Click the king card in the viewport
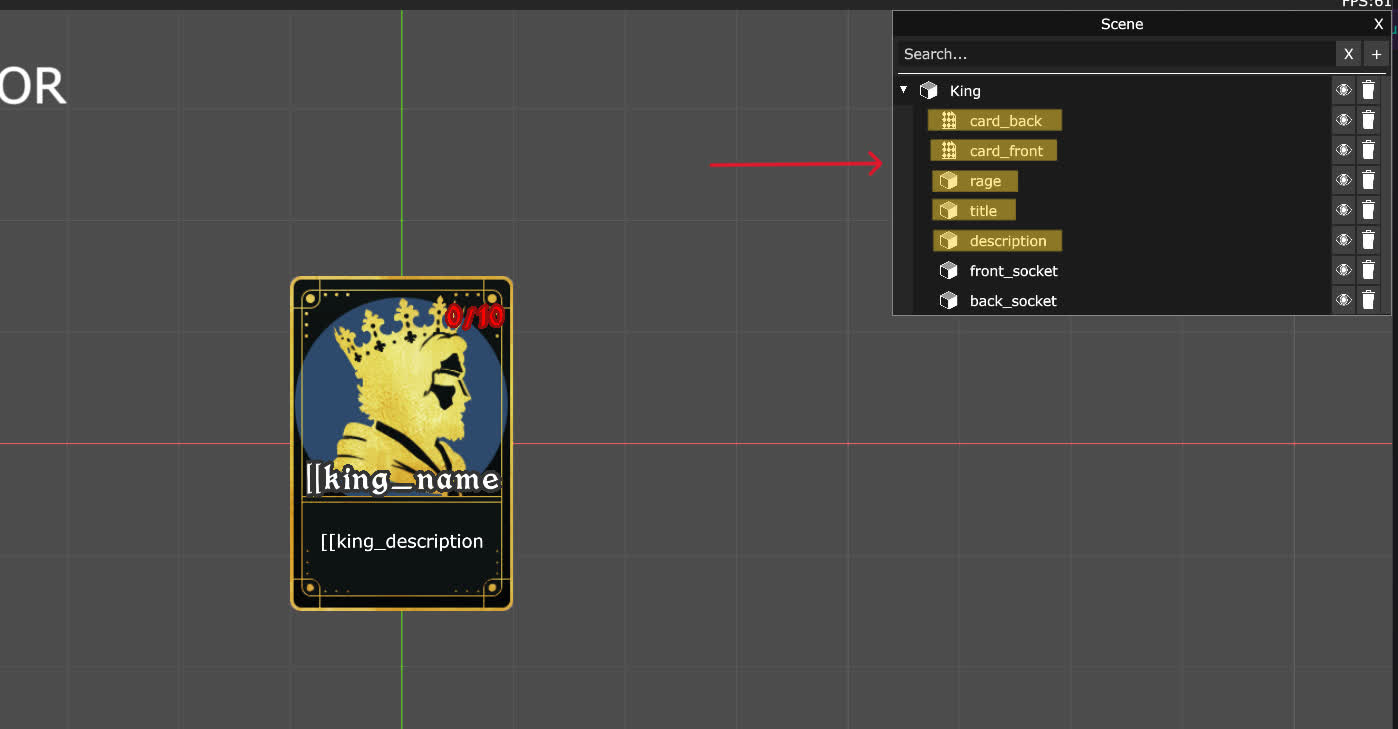This screenshot has height=729, width=1398. 401,443
